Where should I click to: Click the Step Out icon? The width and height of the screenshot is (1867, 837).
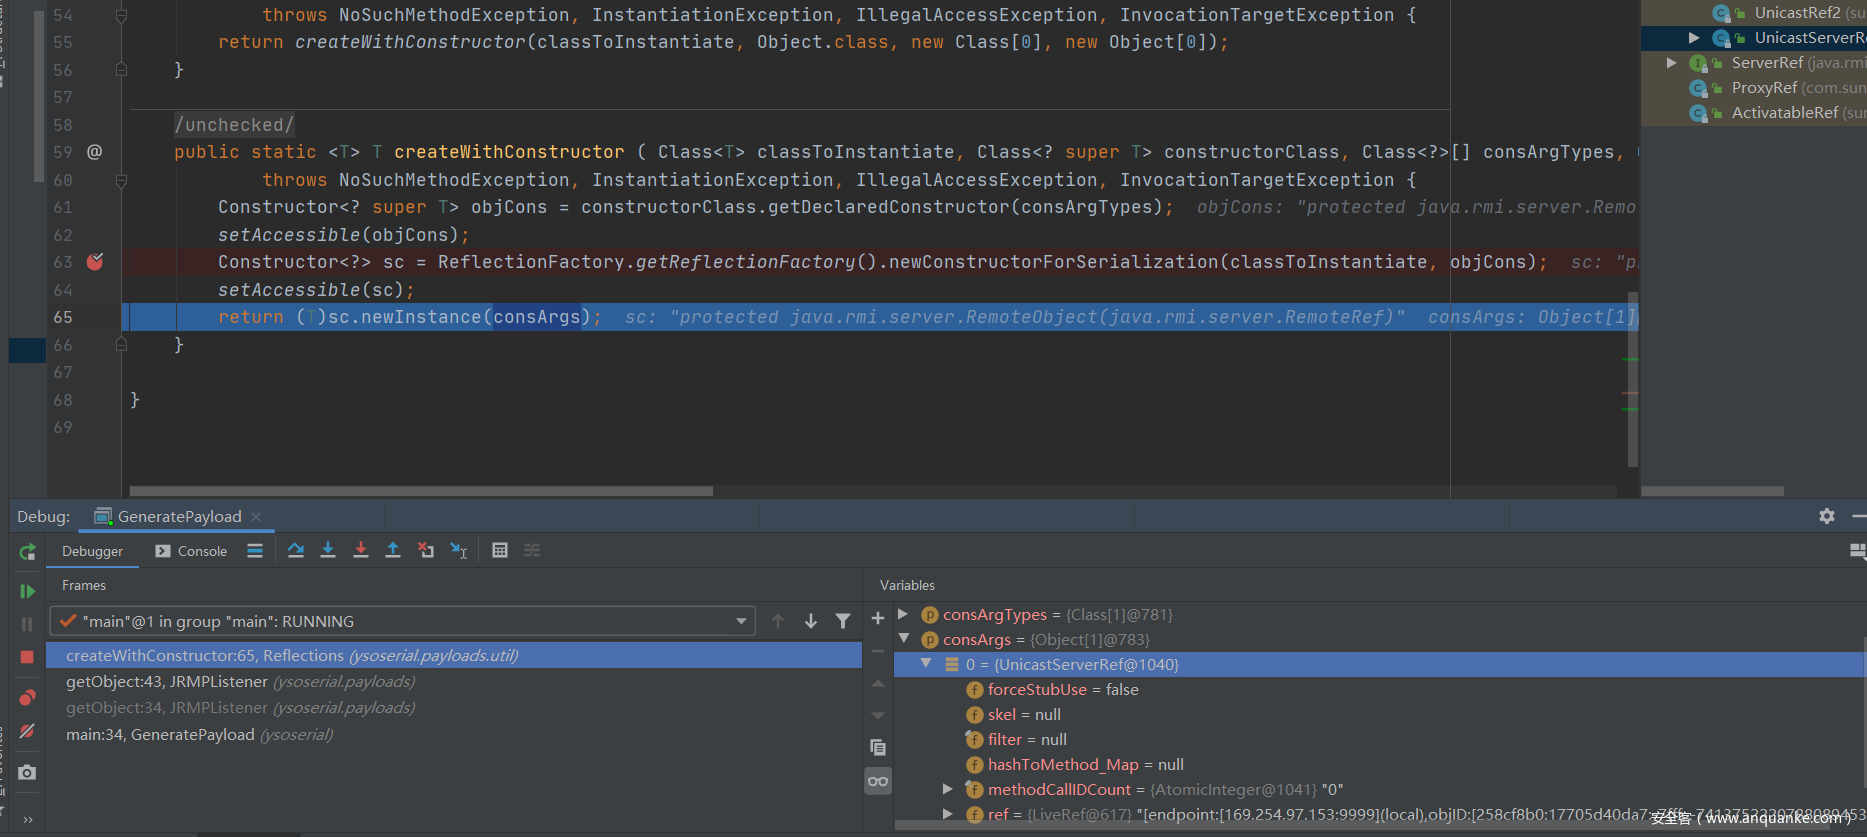(x=393, y=550)
